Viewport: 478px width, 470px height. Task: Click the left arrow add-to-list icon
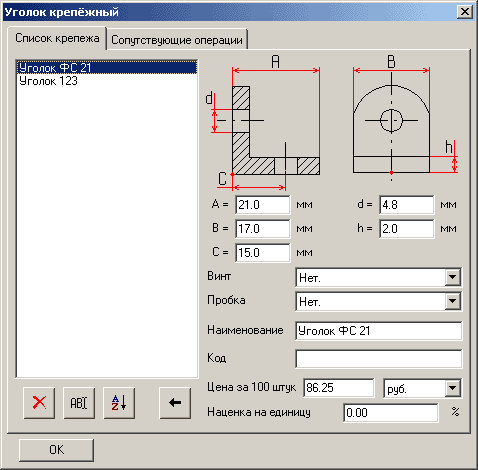175,403
